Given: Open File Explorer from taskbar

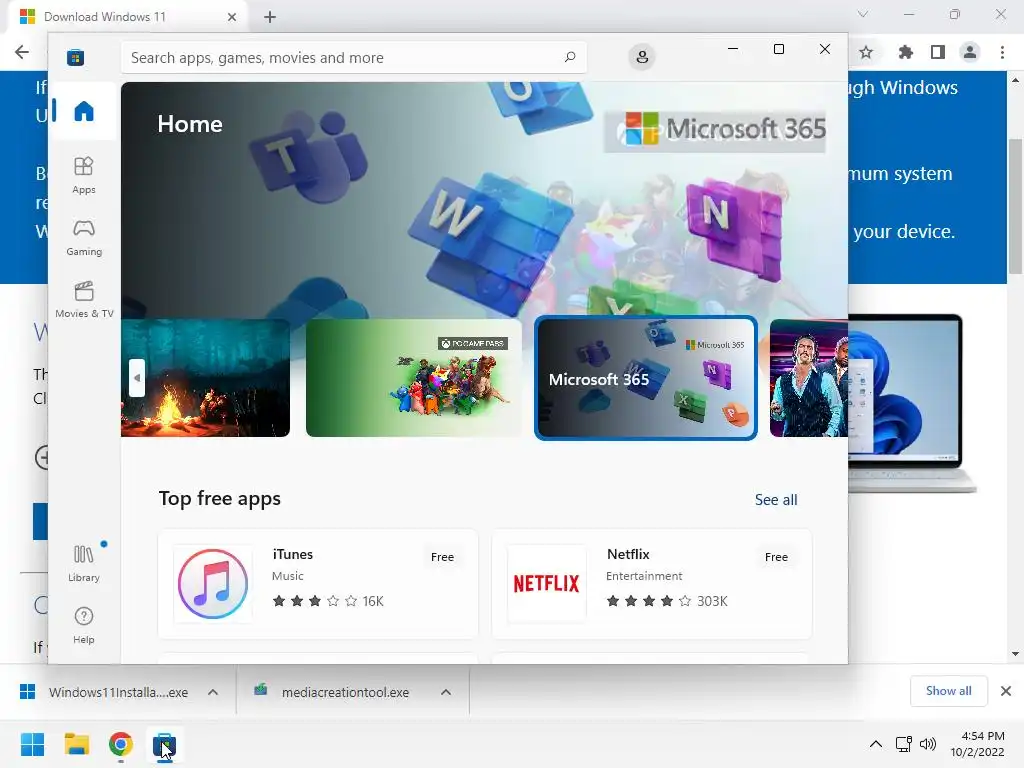Looking at the screenshot, I should click(x=76, y=744).
